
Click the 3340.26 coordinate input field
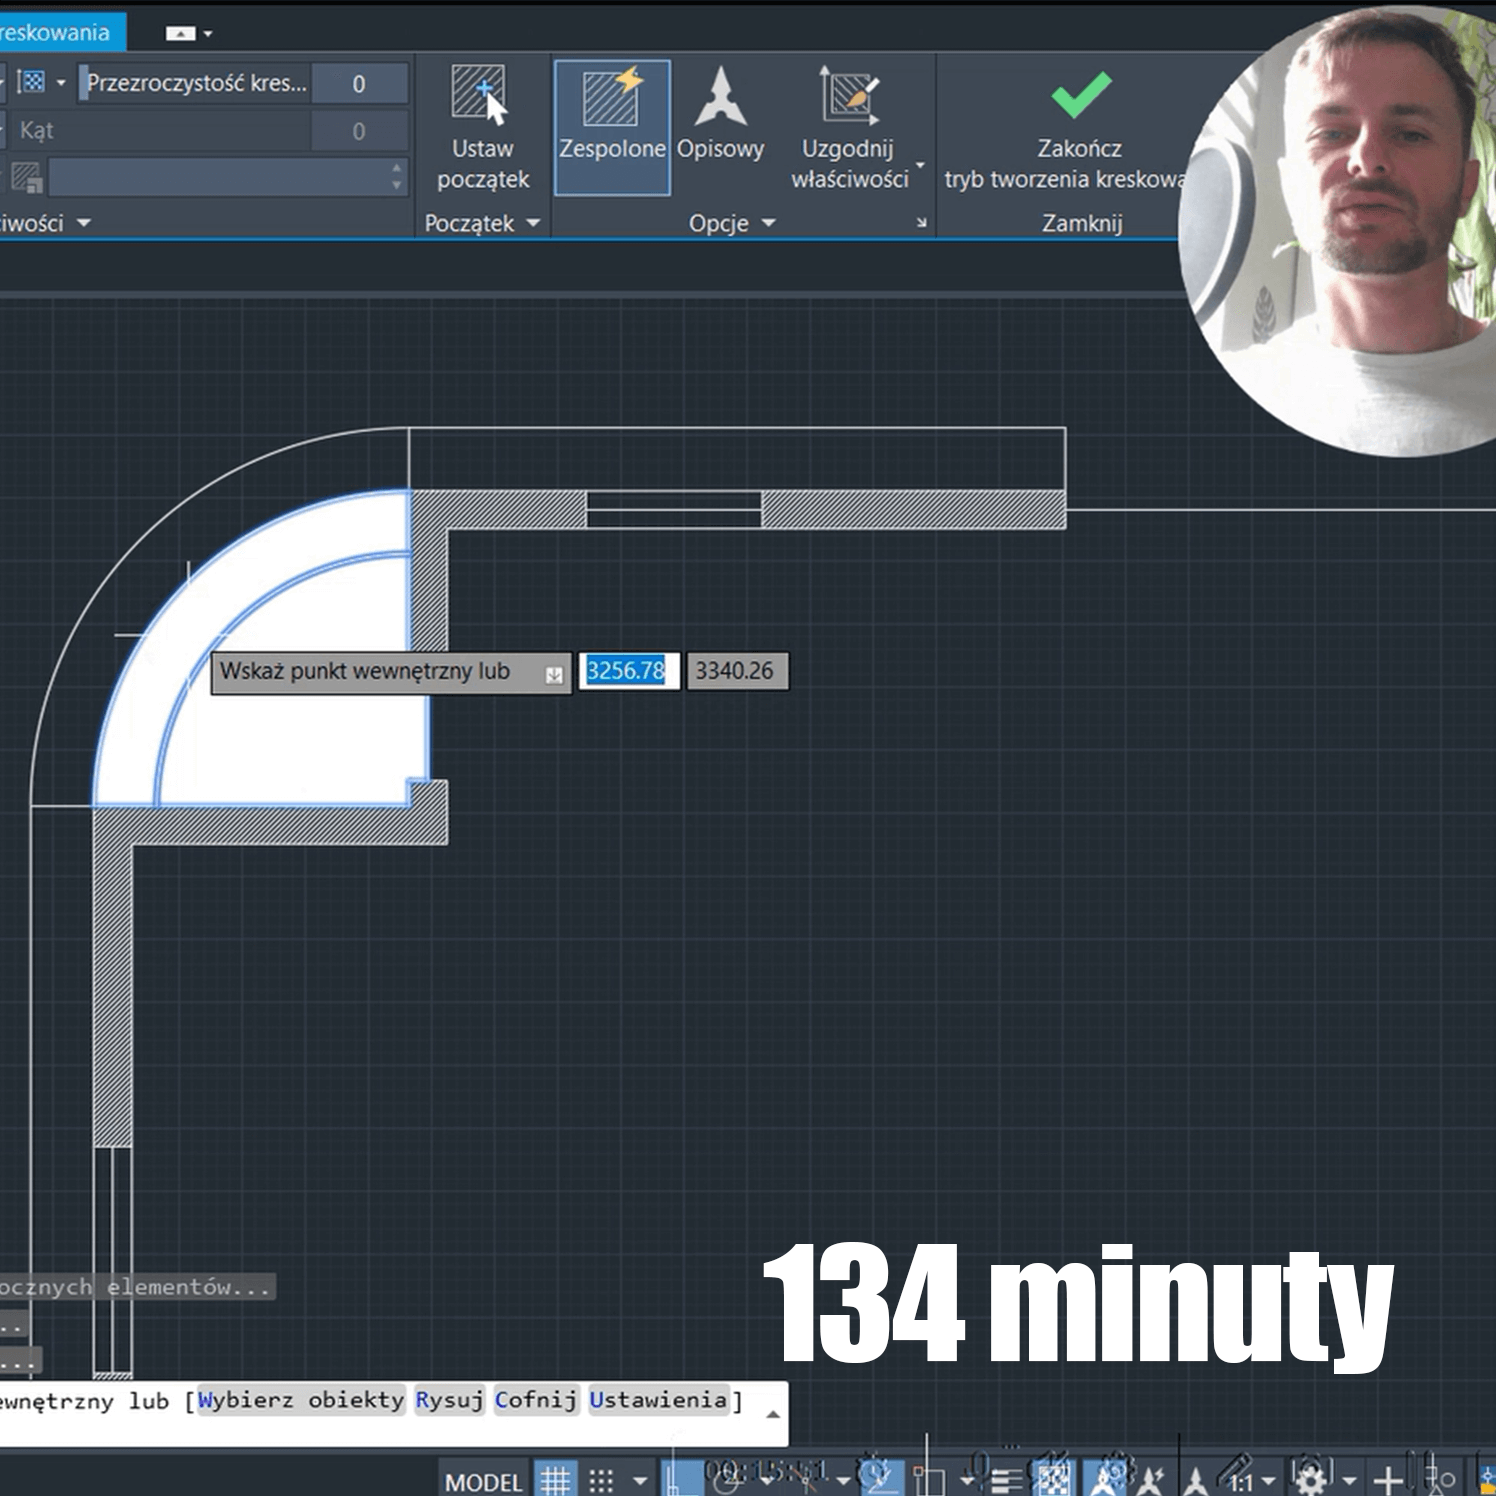(x=736, y=671)
